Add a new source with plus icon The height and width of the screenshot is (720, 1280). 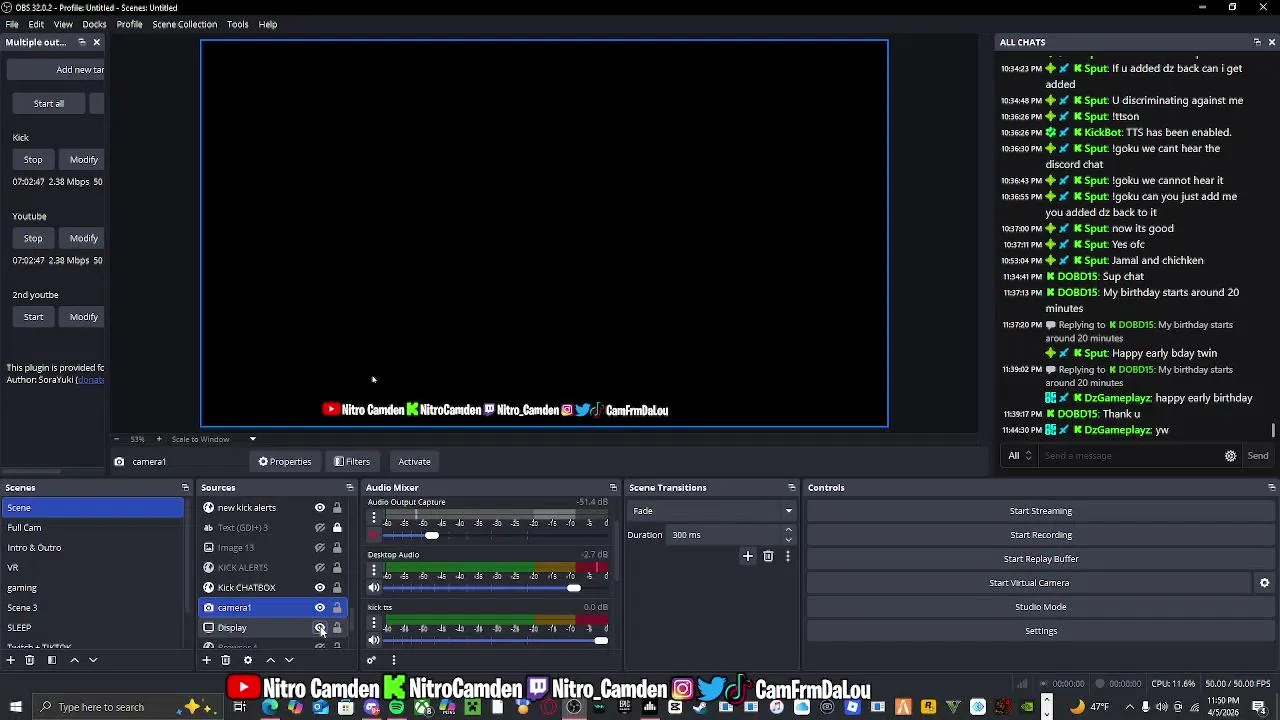tap(206, 660)
